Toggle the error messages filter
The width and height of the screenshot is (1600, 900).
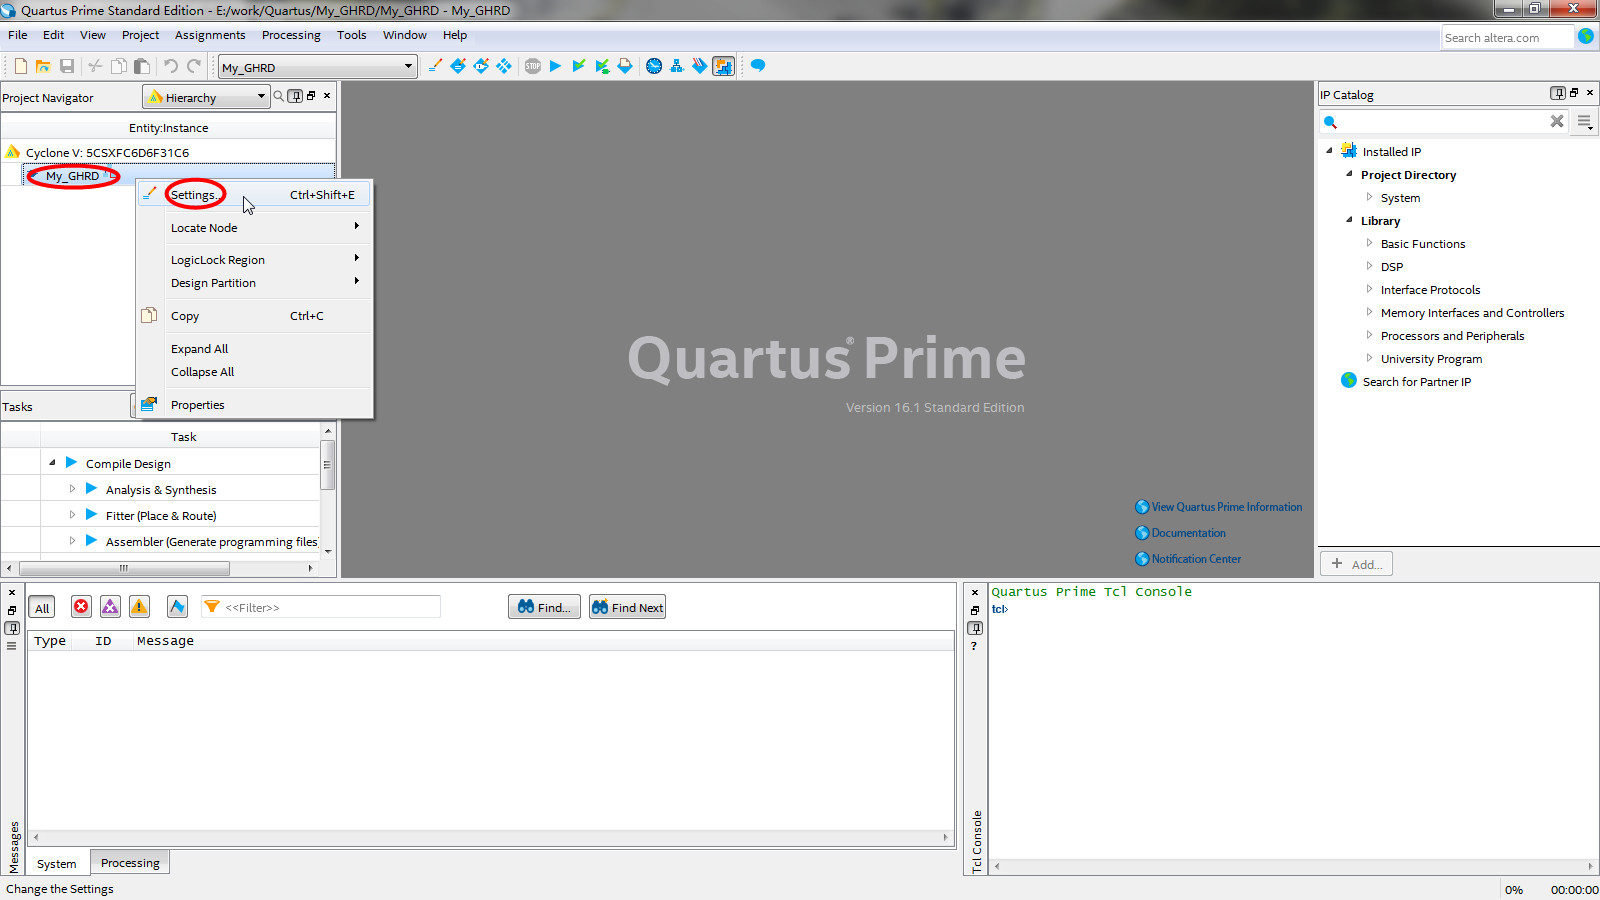[81, 607]
